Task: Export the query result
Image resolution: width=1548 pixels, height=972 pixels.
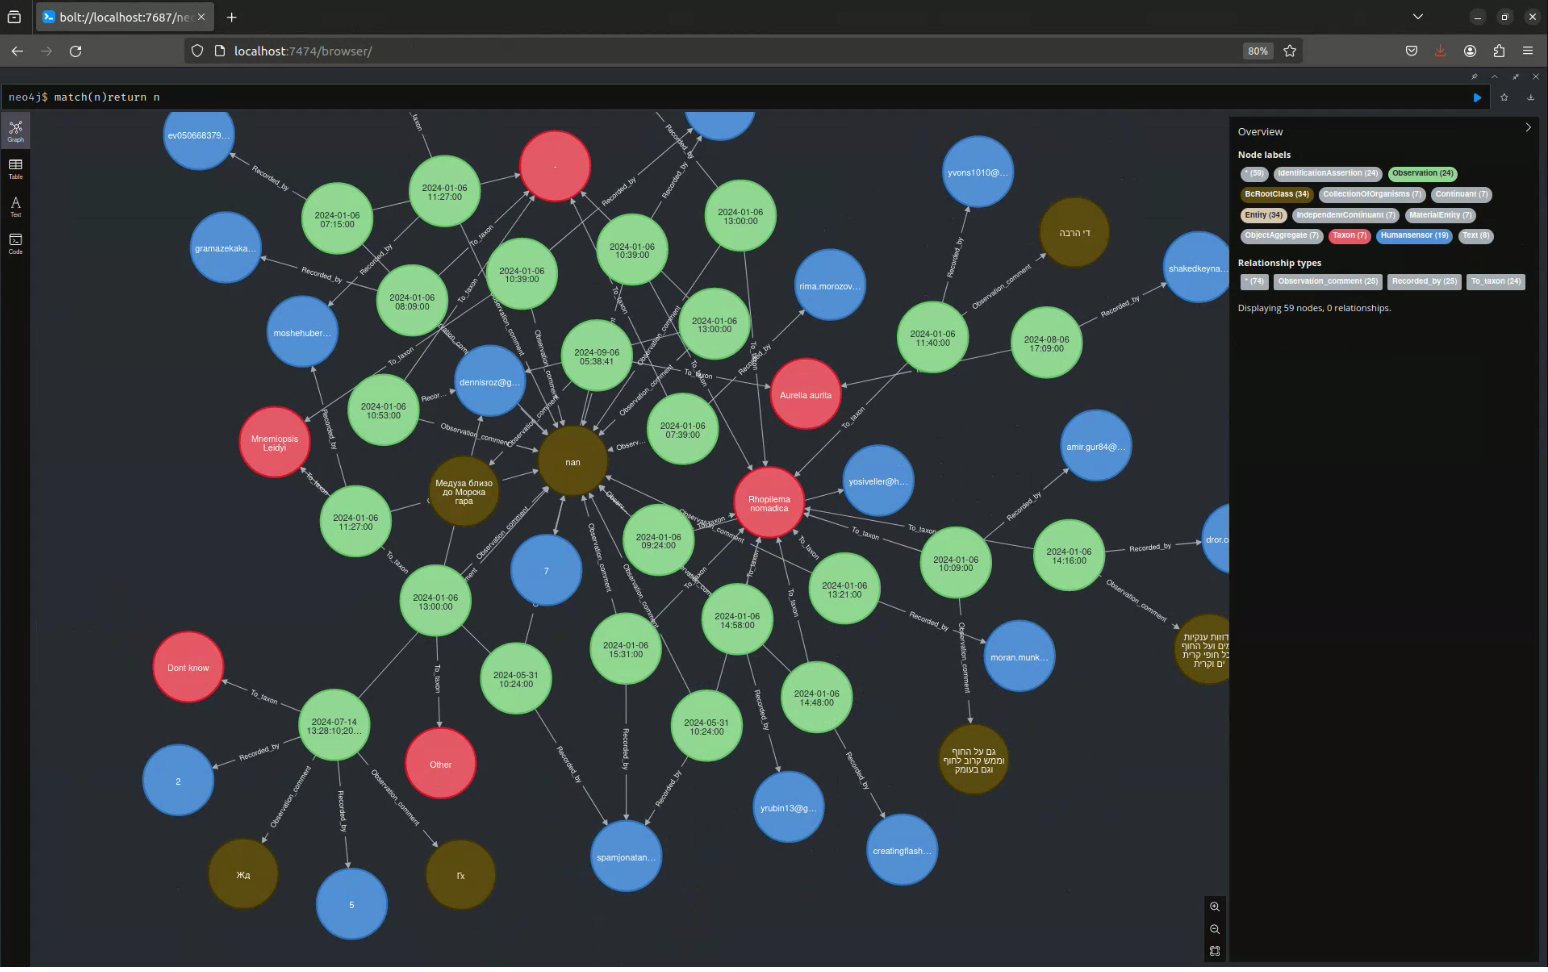Action: pyautogui.click(x=1530, y=97)
